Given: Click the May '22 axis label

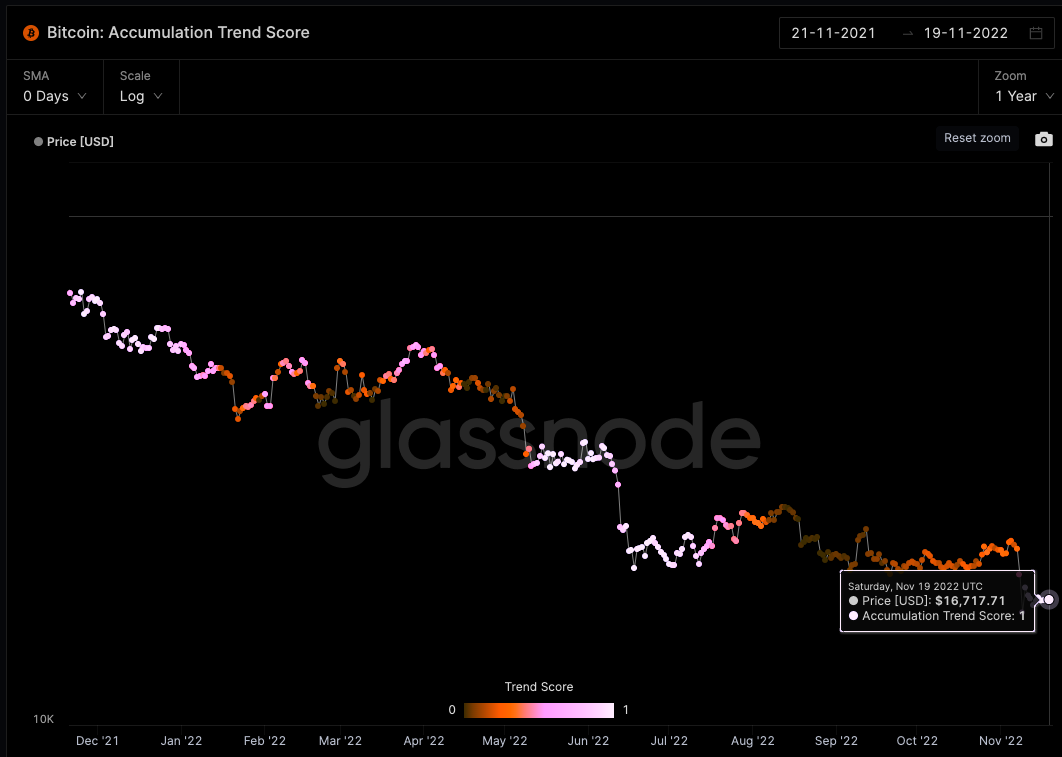Looking at the screenshot, I should point(505,741).
